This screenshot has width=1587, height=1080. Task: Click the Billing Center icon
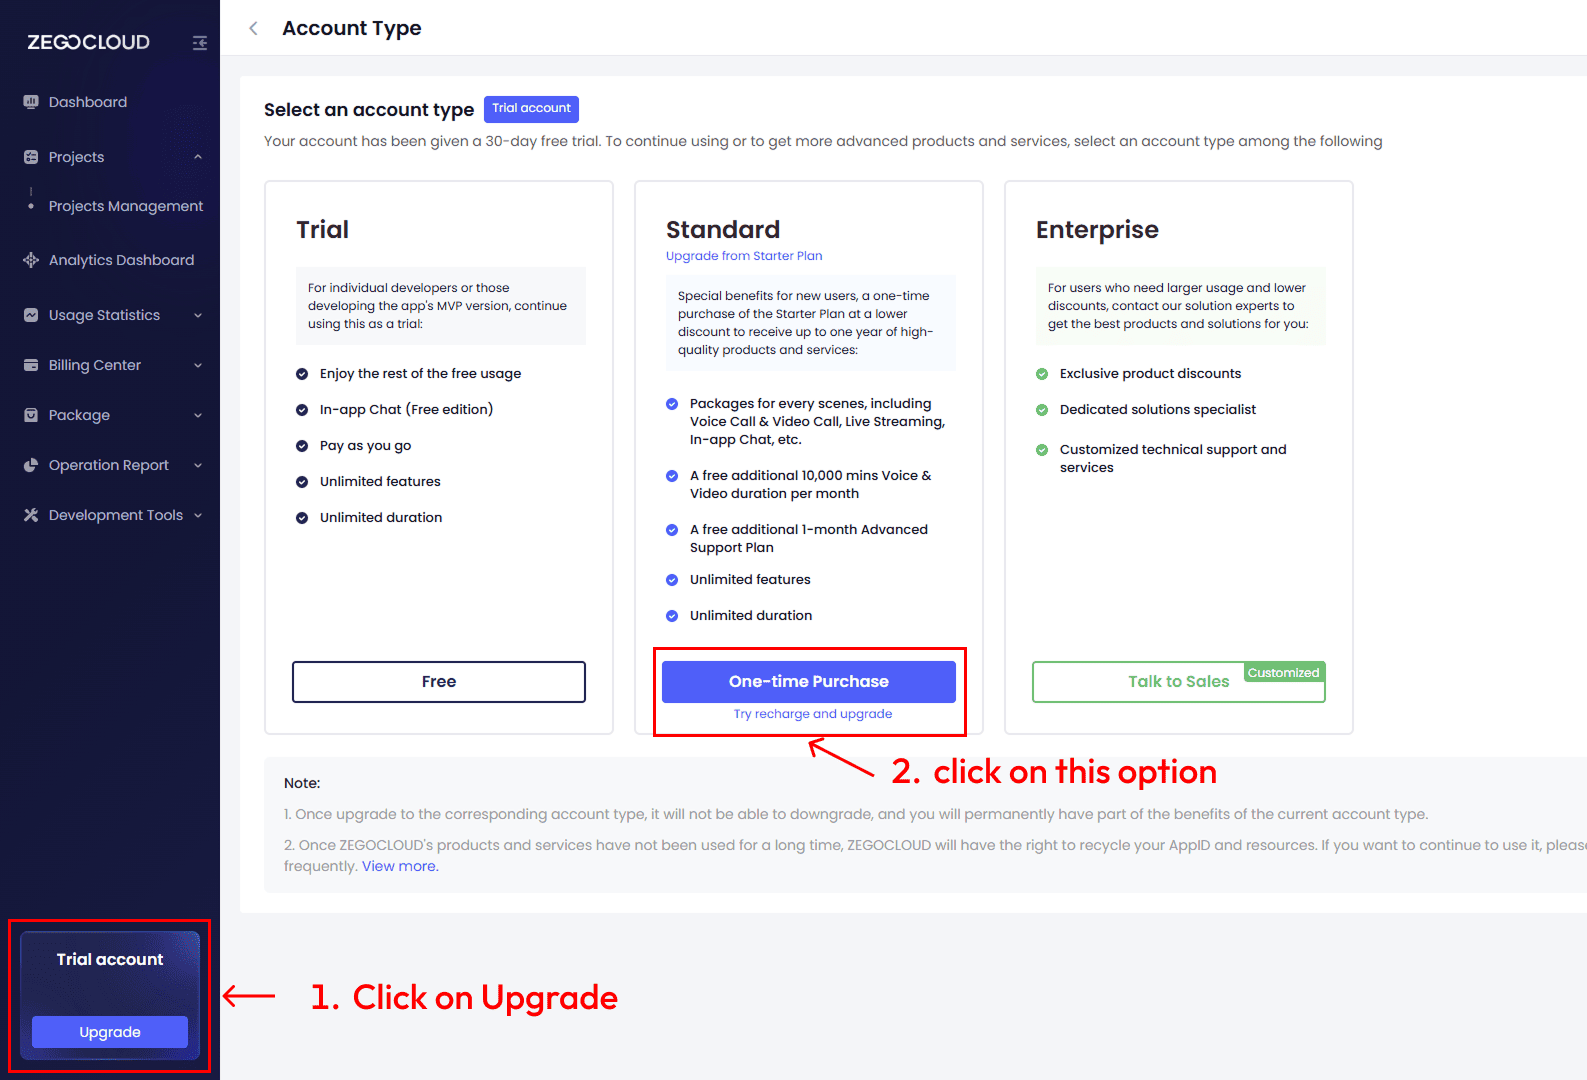31,365
